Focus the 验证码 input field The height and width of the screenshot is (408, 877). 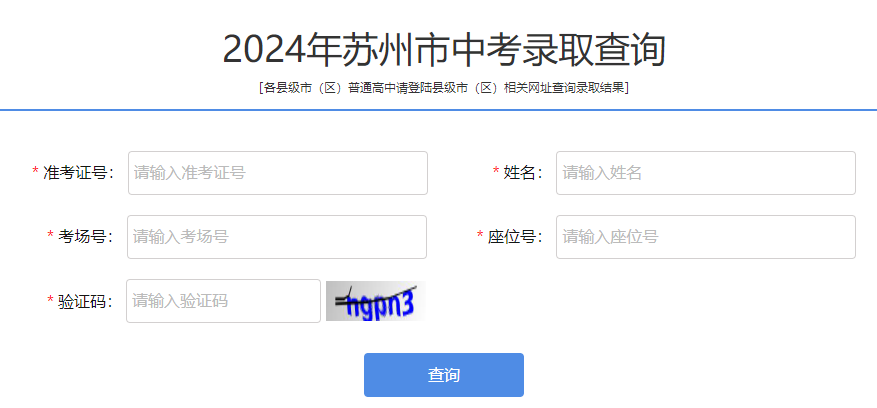point(223,301)
